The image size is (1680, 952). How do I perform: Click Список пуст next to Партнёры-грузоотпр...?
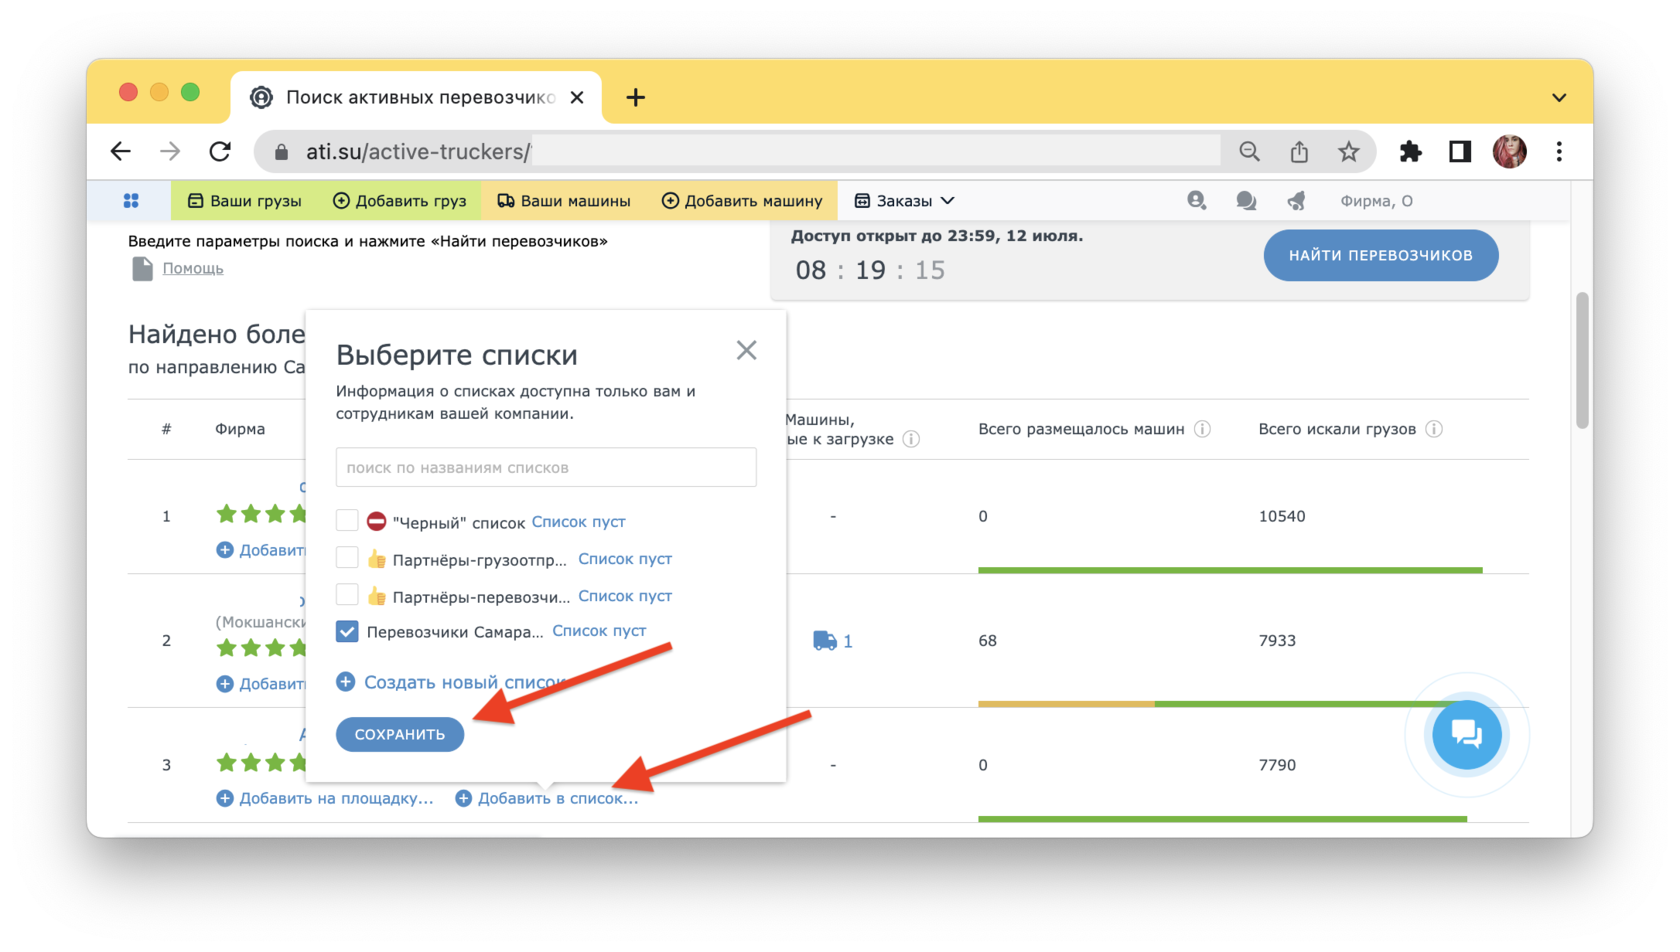click(x=625, y=558)
